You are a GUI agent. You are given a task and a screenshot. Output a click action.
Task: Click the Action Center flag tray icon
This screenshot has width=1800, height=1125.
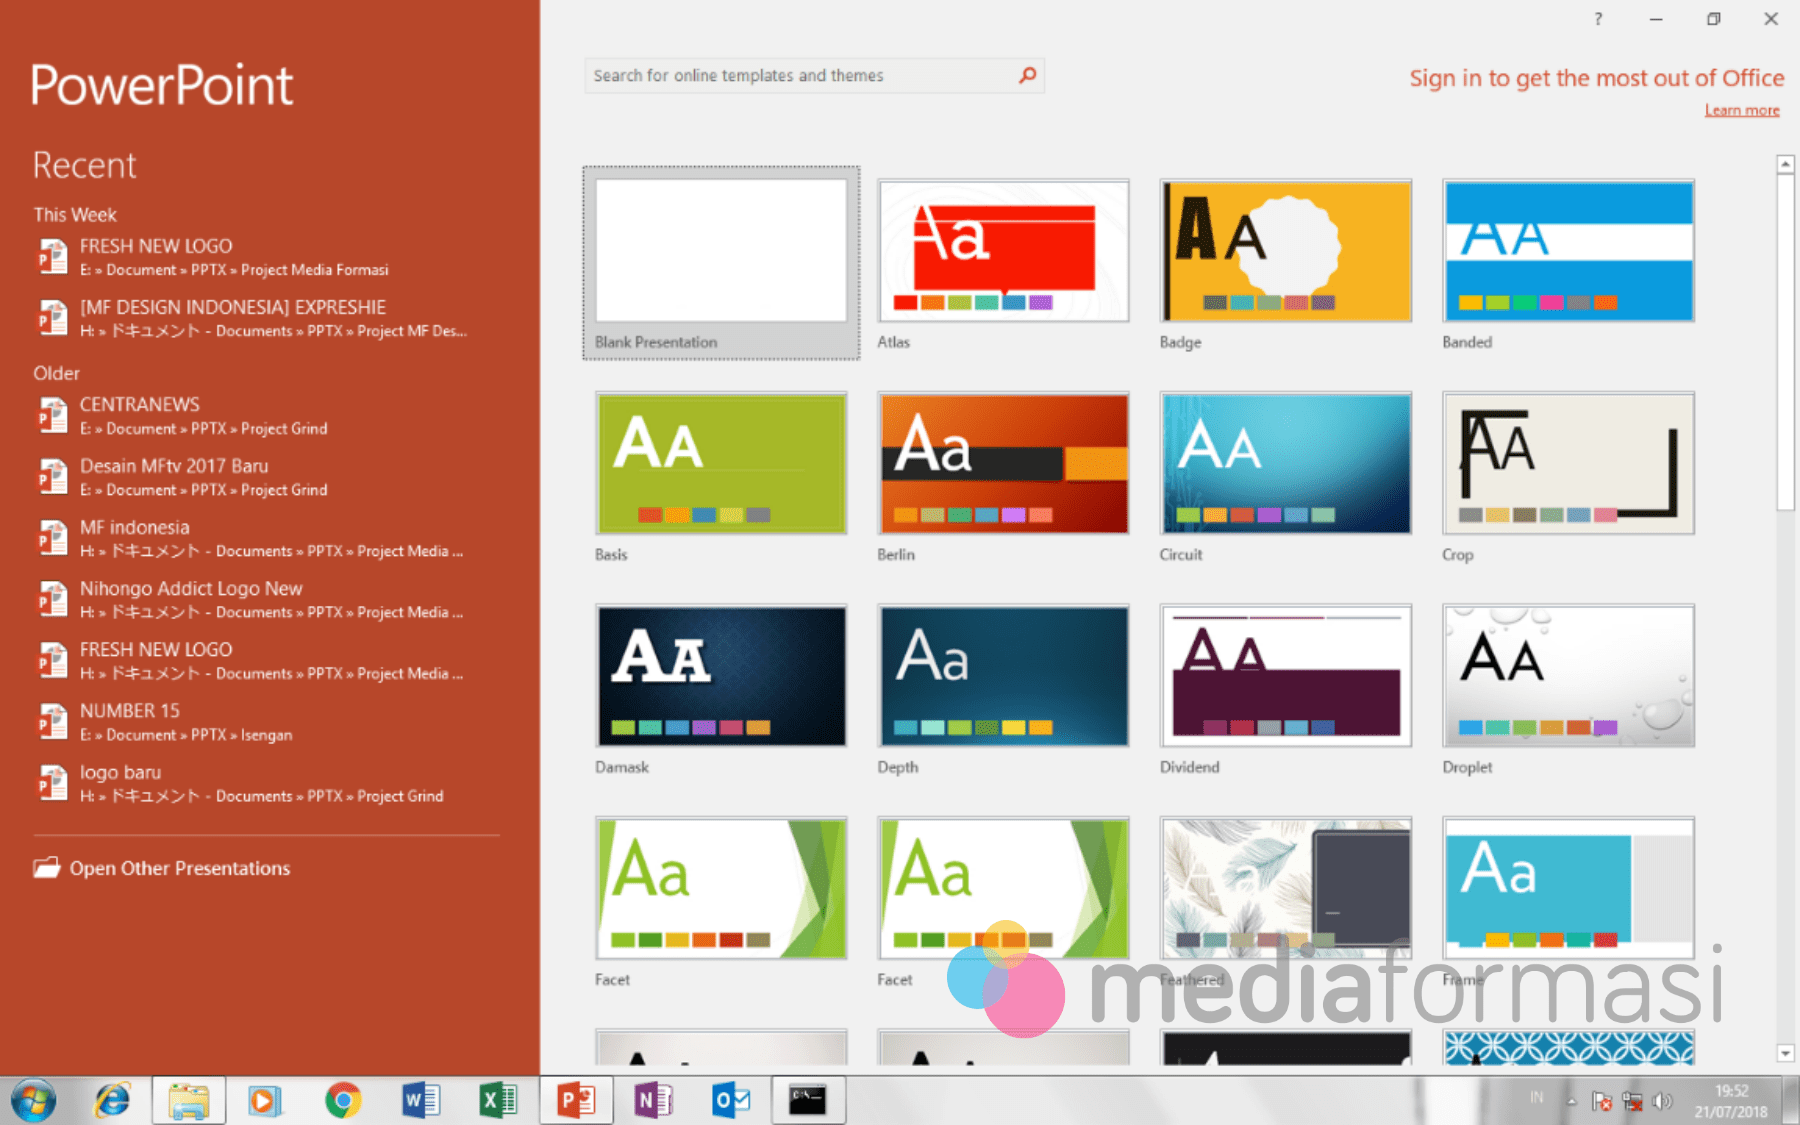pyautogui.click(x=1602, y=1101)
